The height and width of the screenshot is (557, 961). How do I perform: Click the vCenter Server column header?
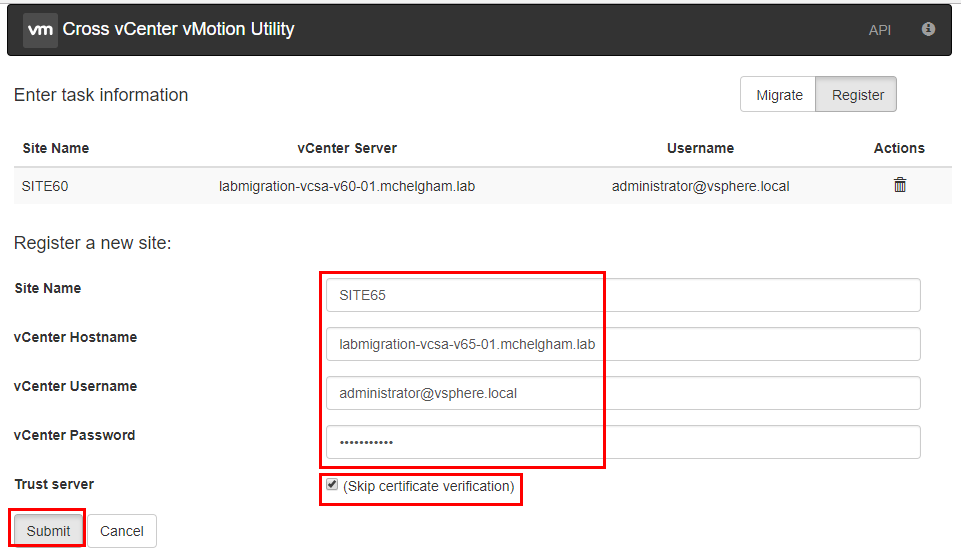(x=347, y=148)
